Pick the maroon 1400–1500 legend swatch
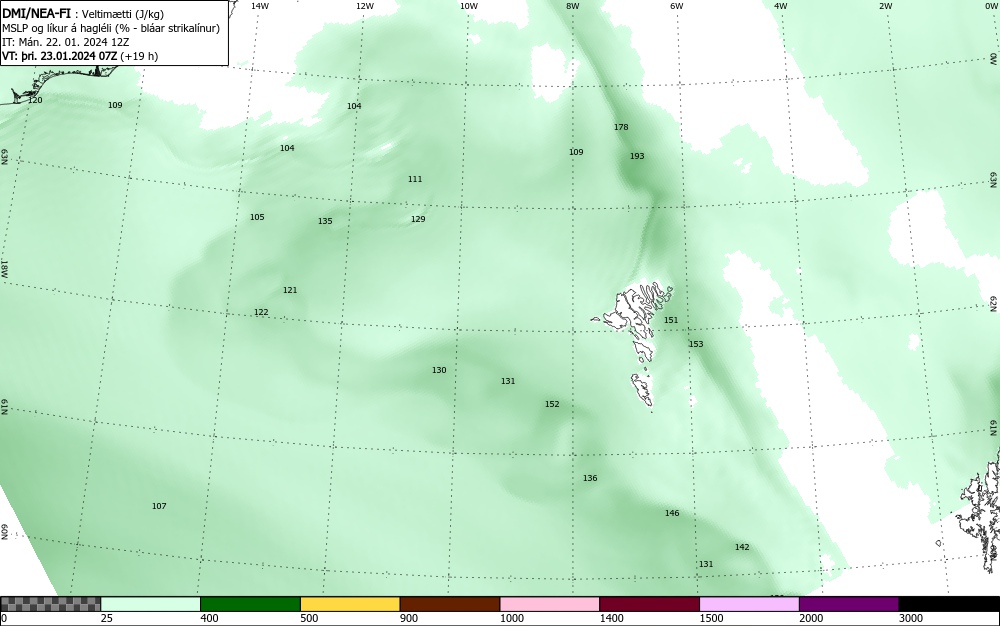Viewport: 1000px width, 626px height. [x=649, y=604]
